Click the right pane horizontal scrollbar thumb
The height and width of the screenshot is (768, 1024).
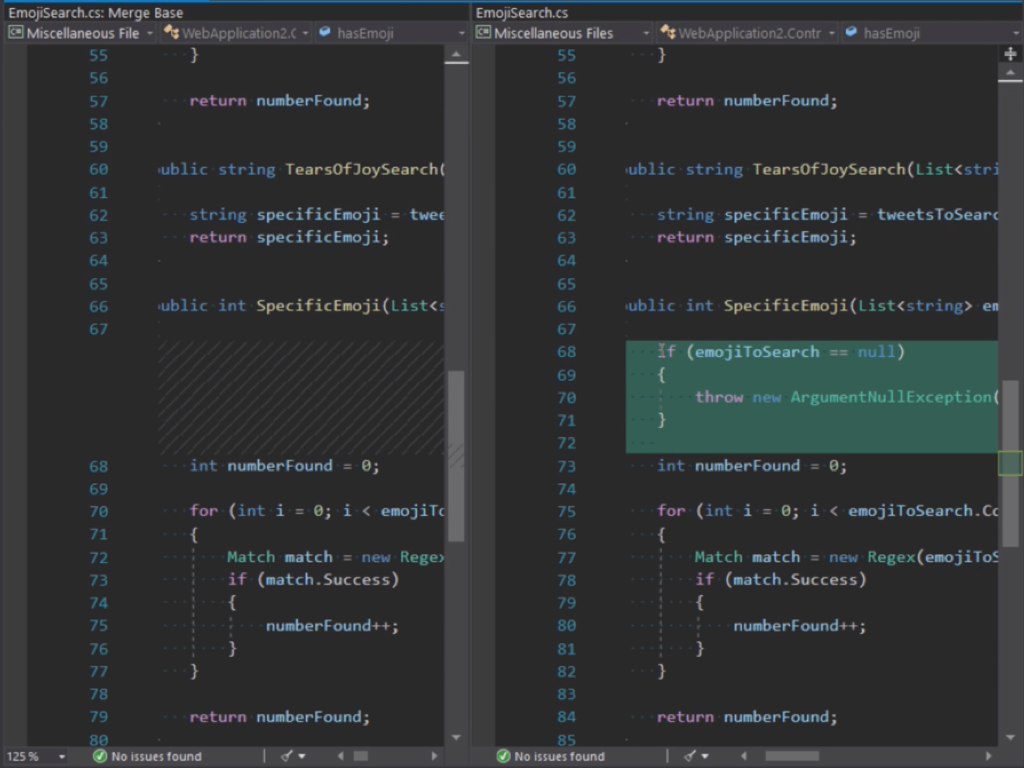click(792, 756)
